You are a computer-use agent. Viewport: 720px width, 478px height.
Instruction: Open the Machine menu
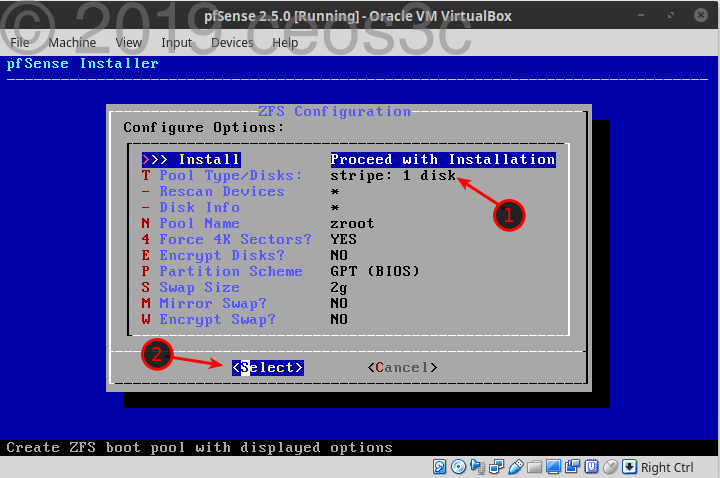click(x=72, y=43)
